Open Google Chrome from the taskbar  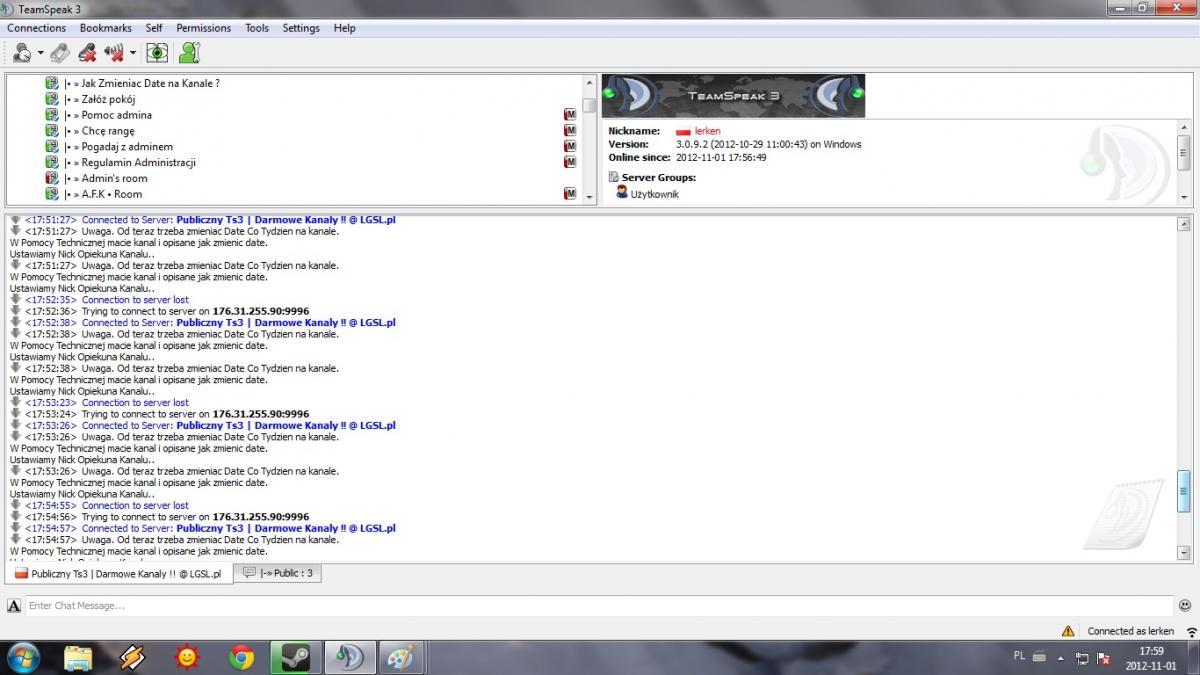pyautogui.click(x=240, y=658)
